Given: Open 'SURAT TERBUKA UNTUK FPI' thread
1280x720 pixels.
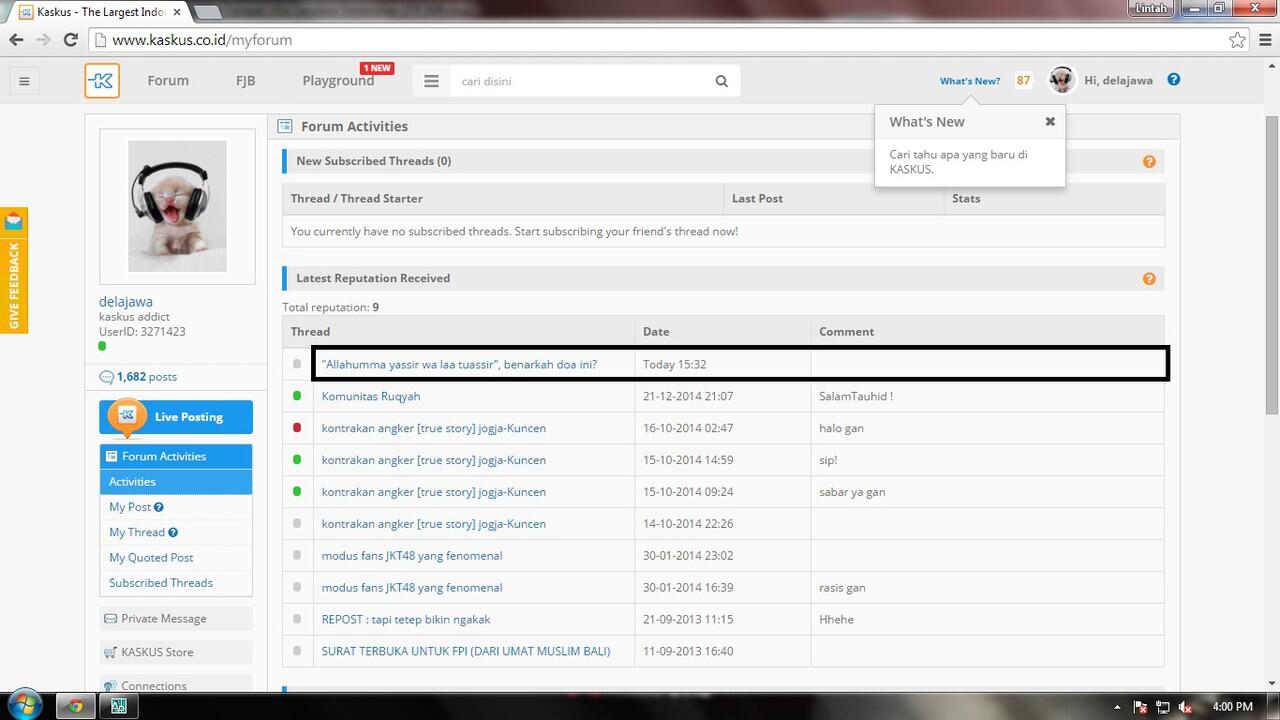Looking at the screenshot, I should pyautogui.click(x=466, y=651).
